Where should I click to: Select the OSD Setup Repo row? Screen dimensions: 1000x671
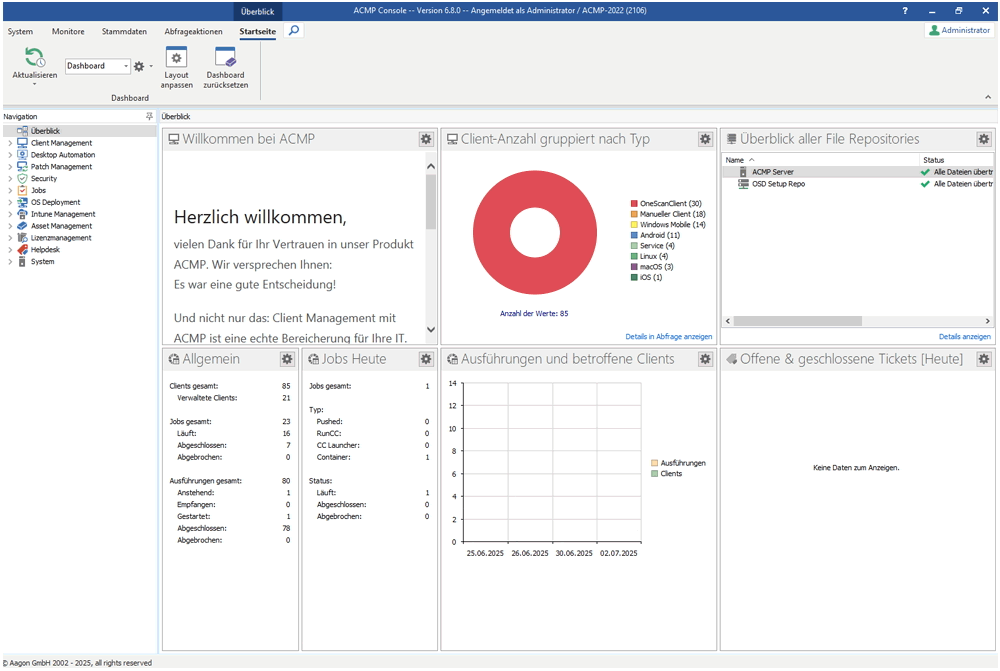coord(858,184)
